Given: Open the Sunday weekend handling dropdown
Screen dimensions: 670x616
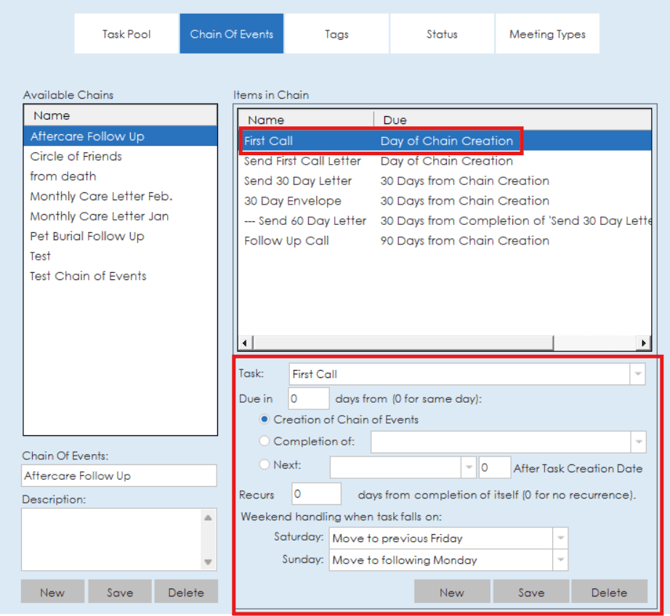Looking at the screenshot, I should point(559,560).
